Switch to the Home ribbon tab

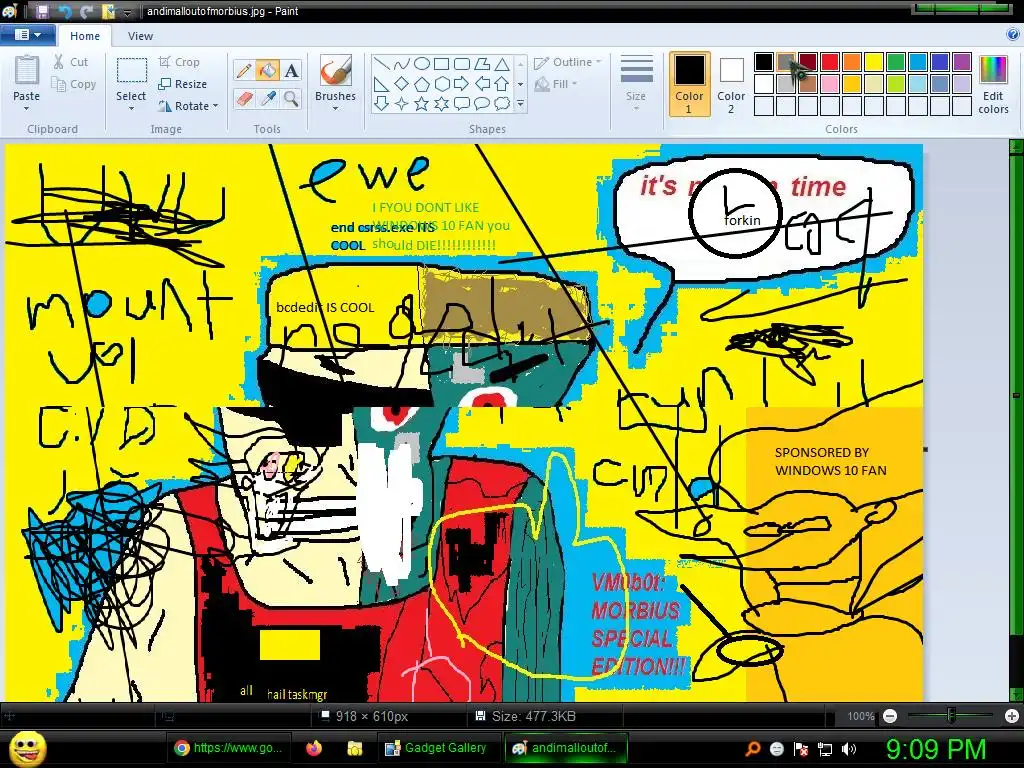tap(85, 36)
